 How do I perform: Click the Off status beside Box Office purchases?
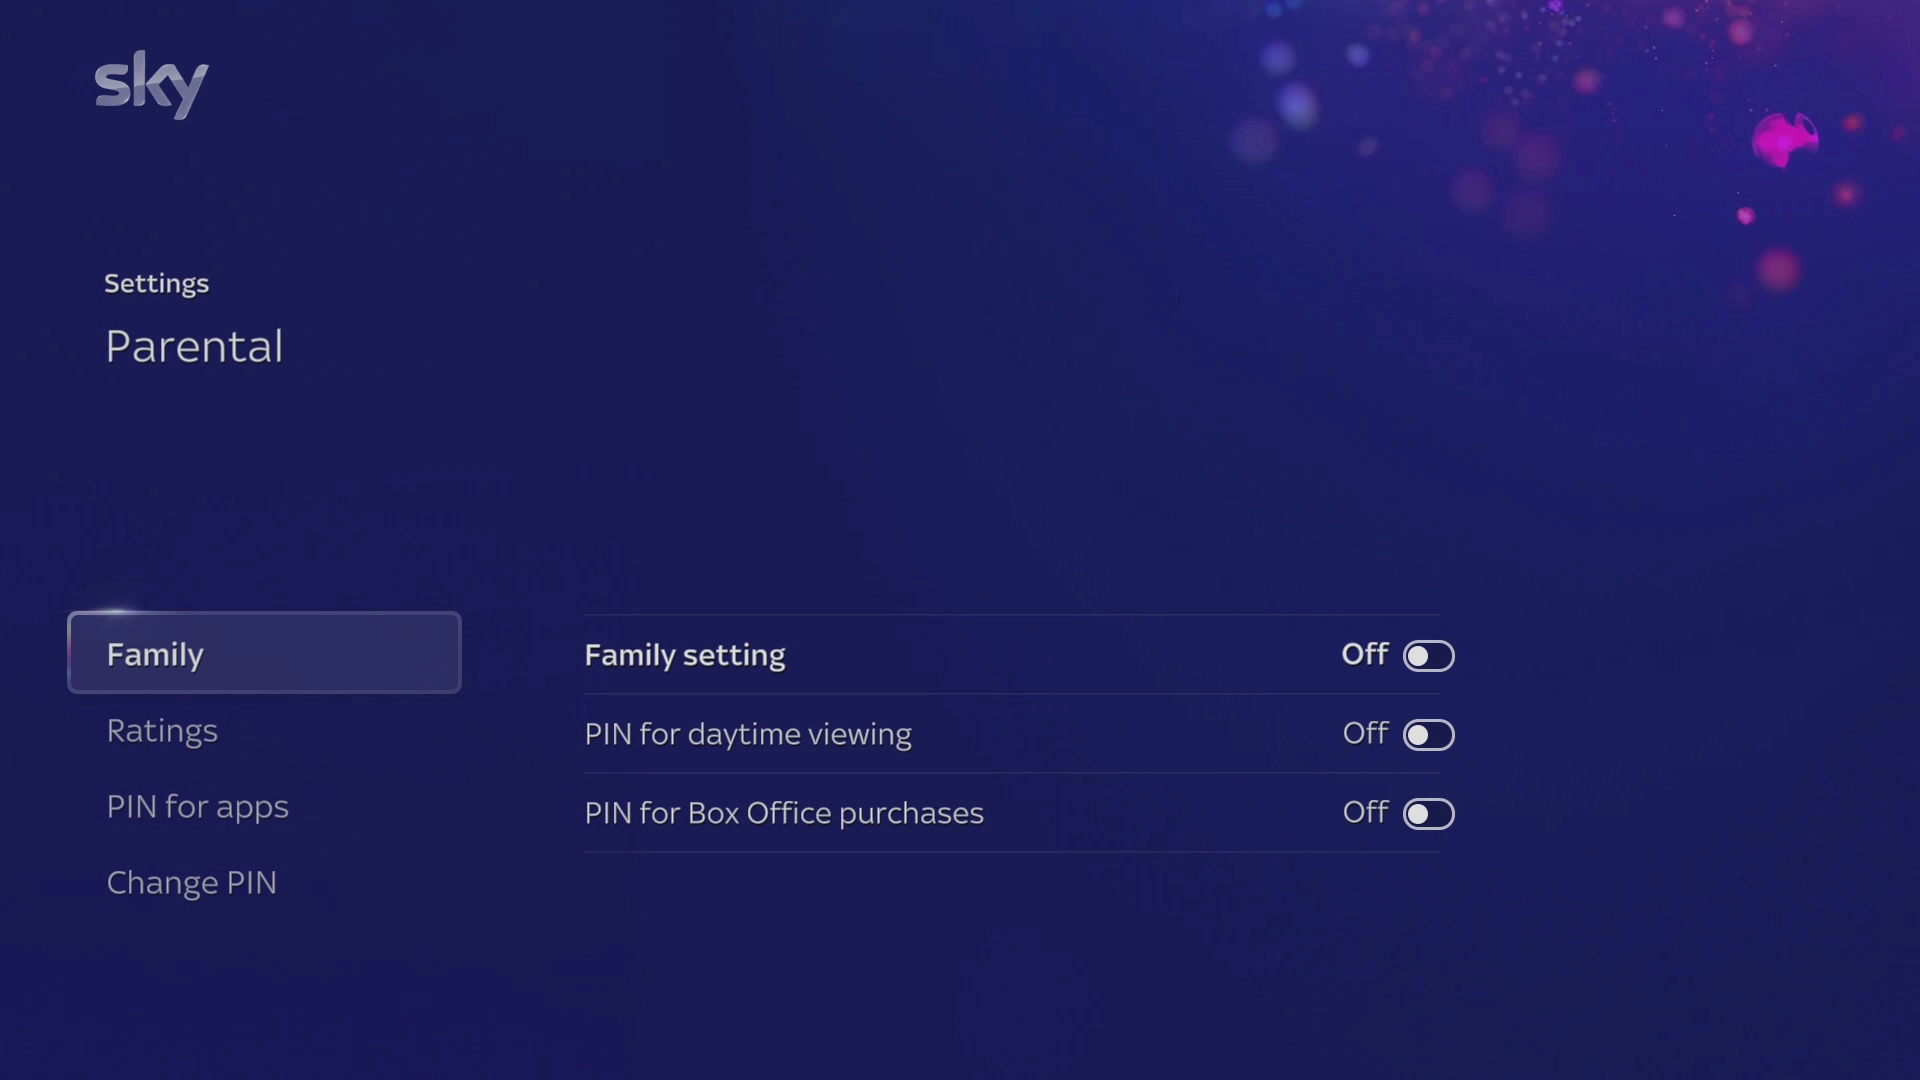click(1364, 812)
